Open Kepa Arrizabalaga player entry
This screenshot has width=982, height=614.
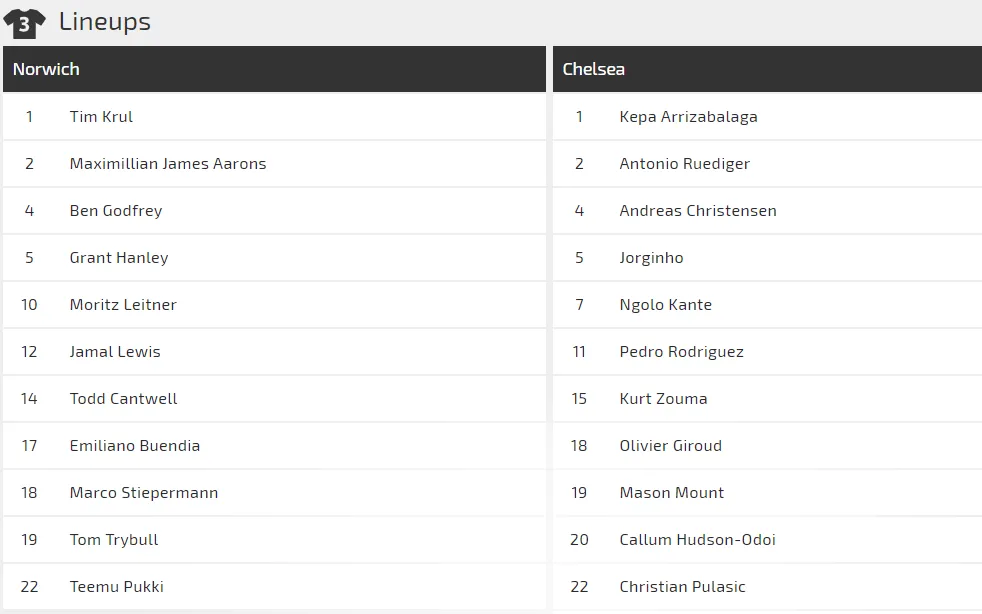688,117
